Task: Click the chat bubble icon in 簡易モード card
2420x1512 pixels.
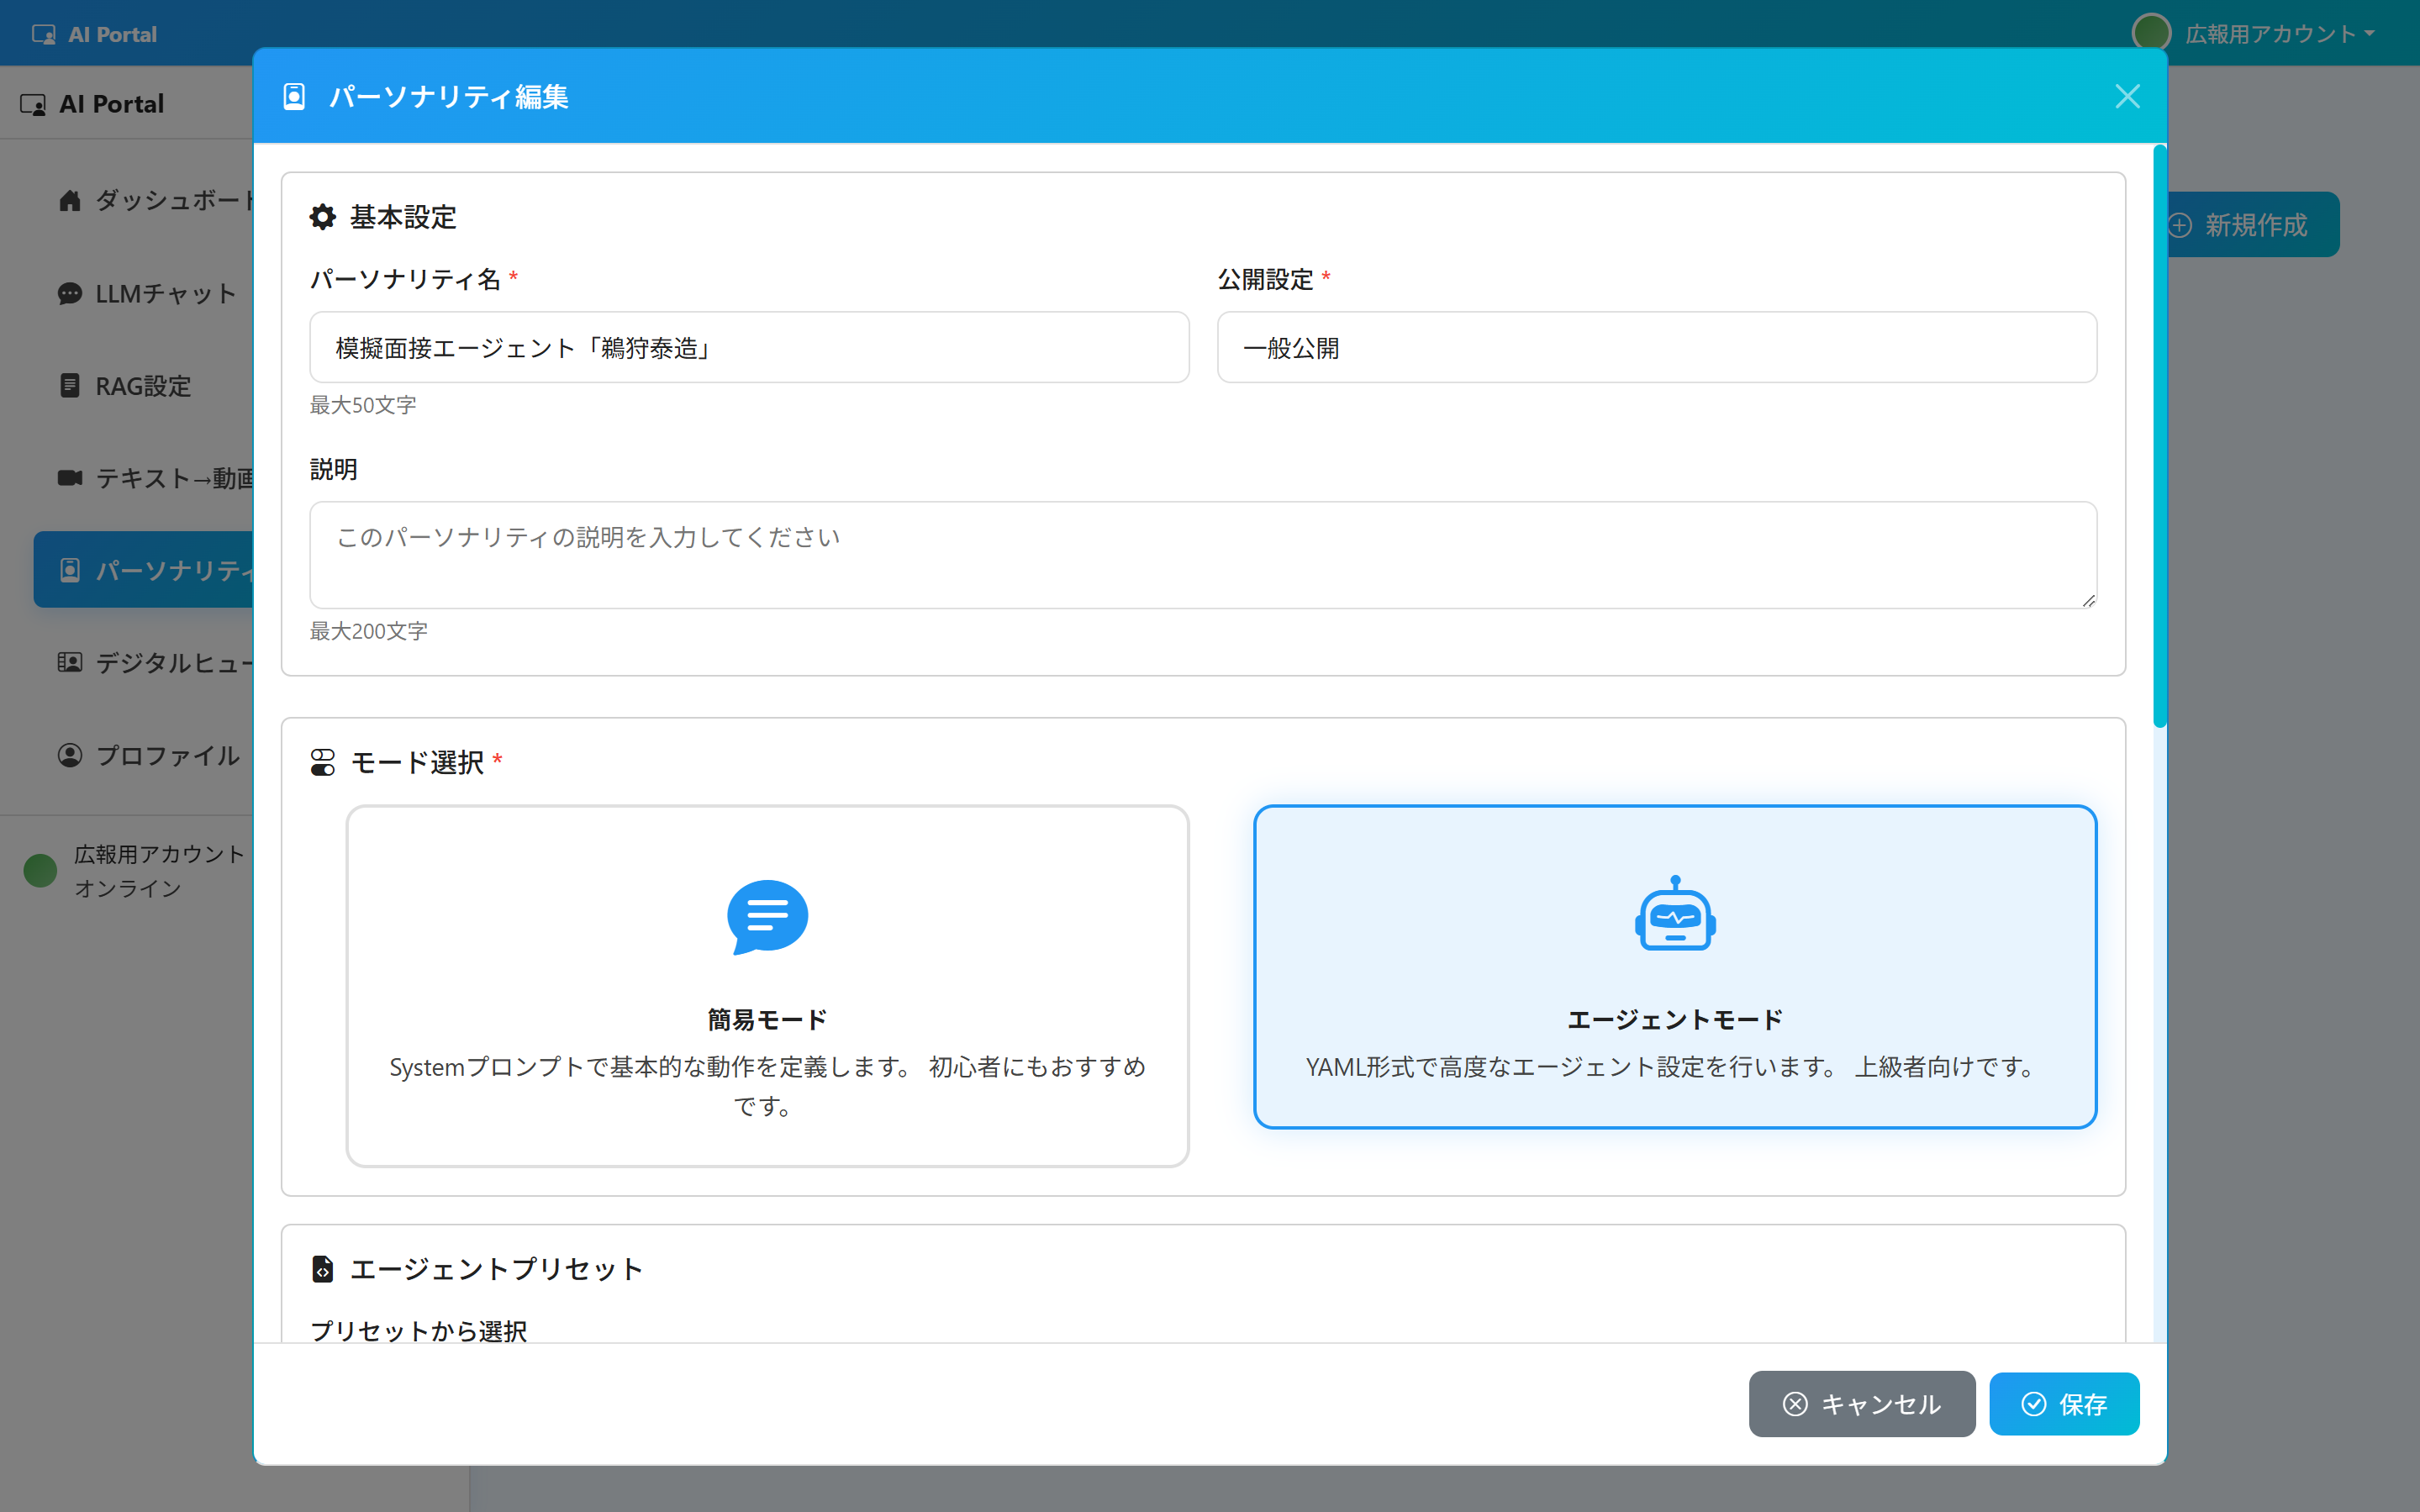Action: (767, 916)
